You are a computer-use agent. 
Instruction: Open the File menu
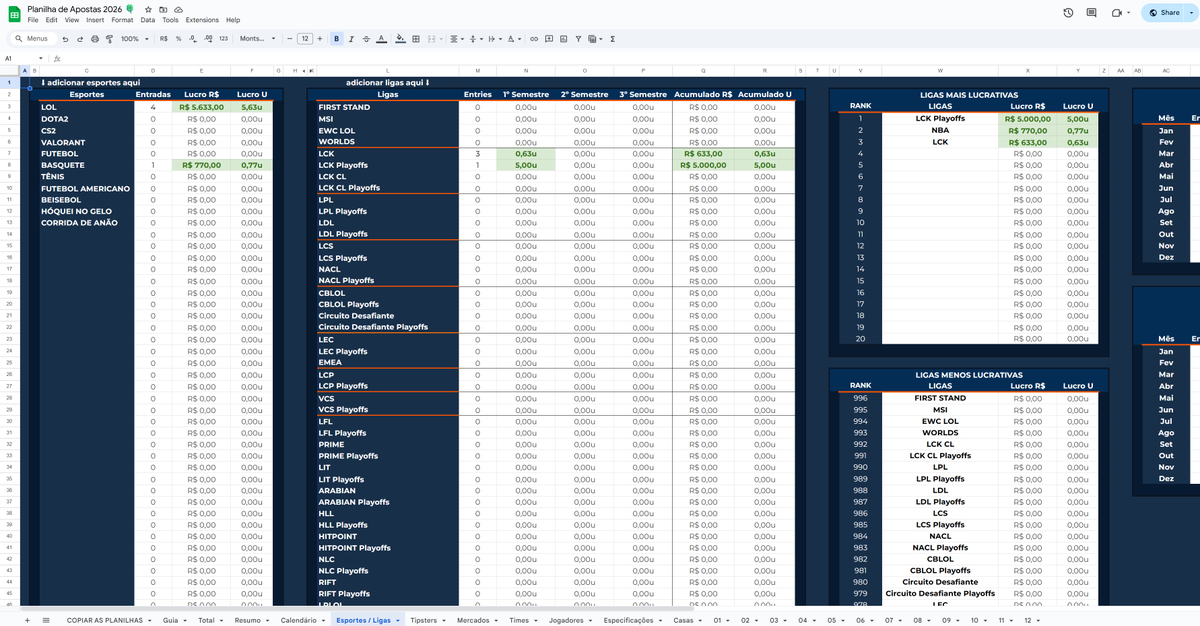(33, 20)
